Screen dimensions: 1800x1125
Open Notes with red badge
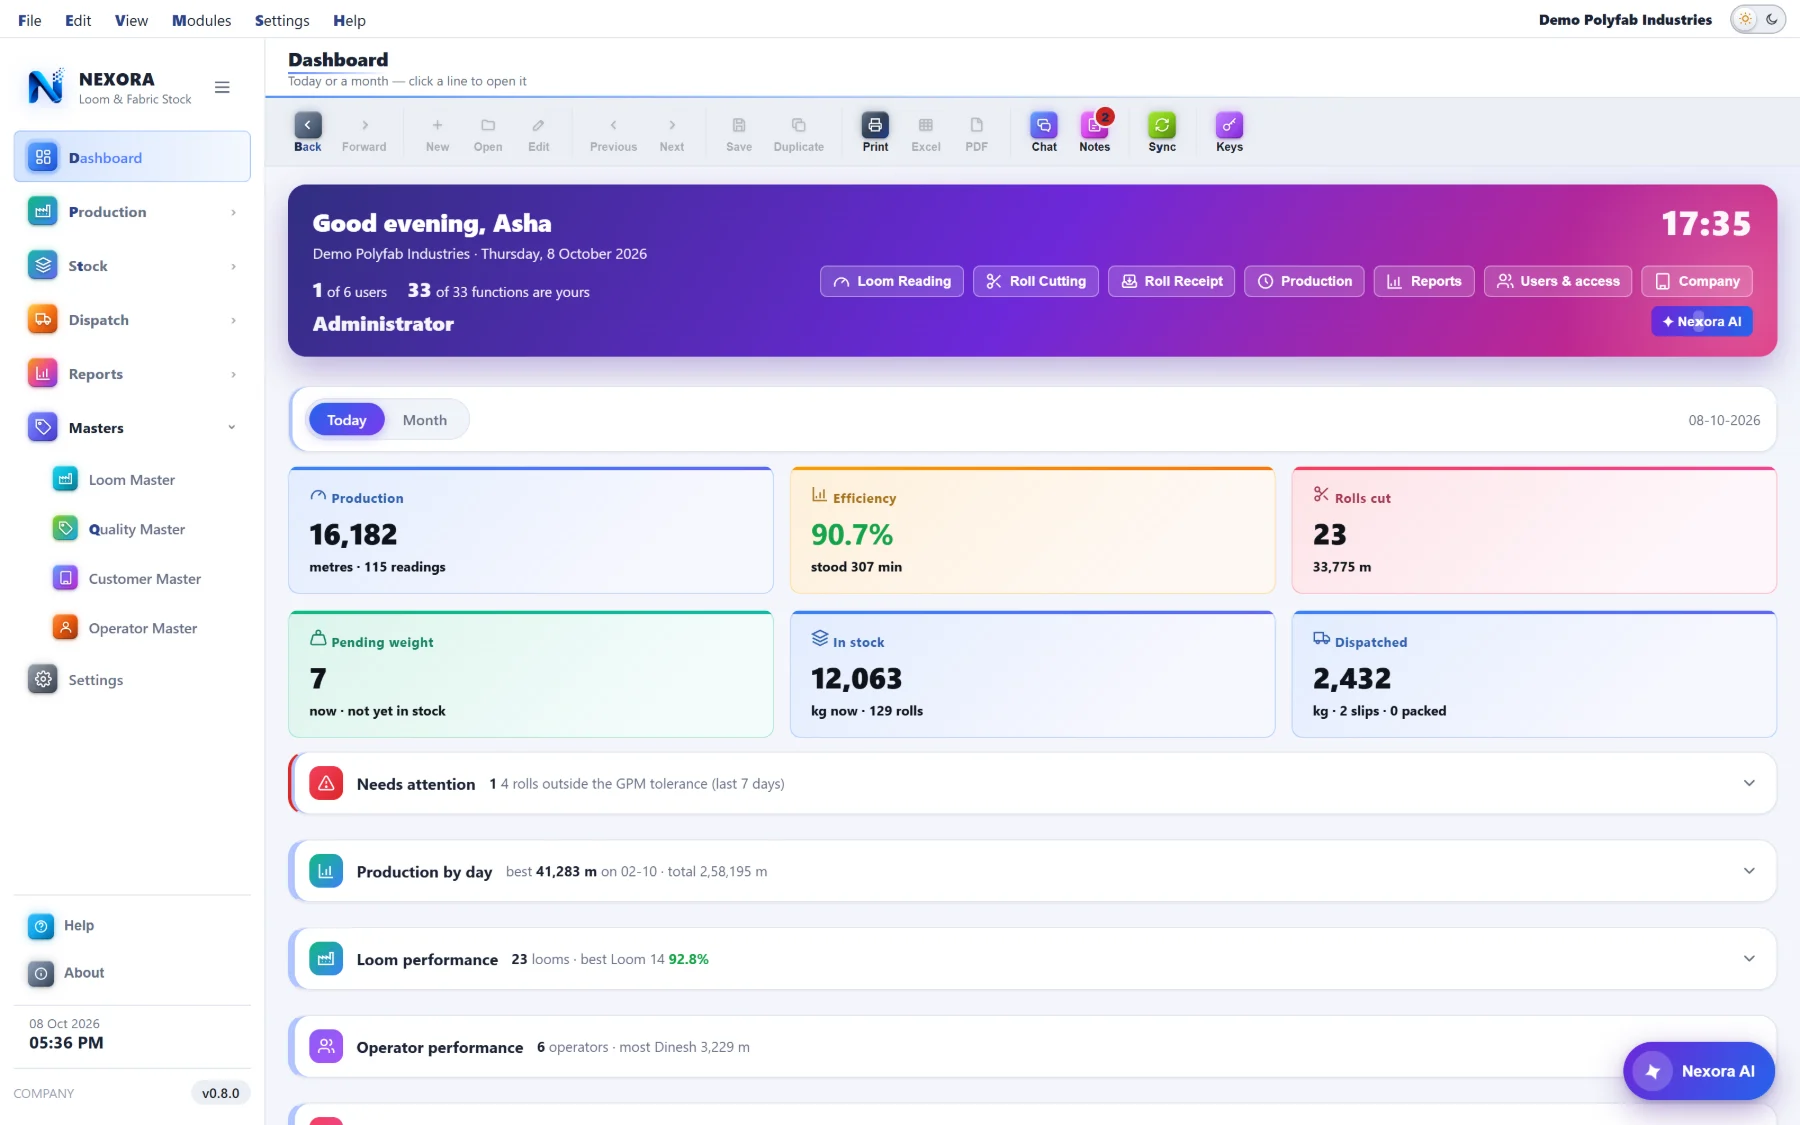(1095, 131)
